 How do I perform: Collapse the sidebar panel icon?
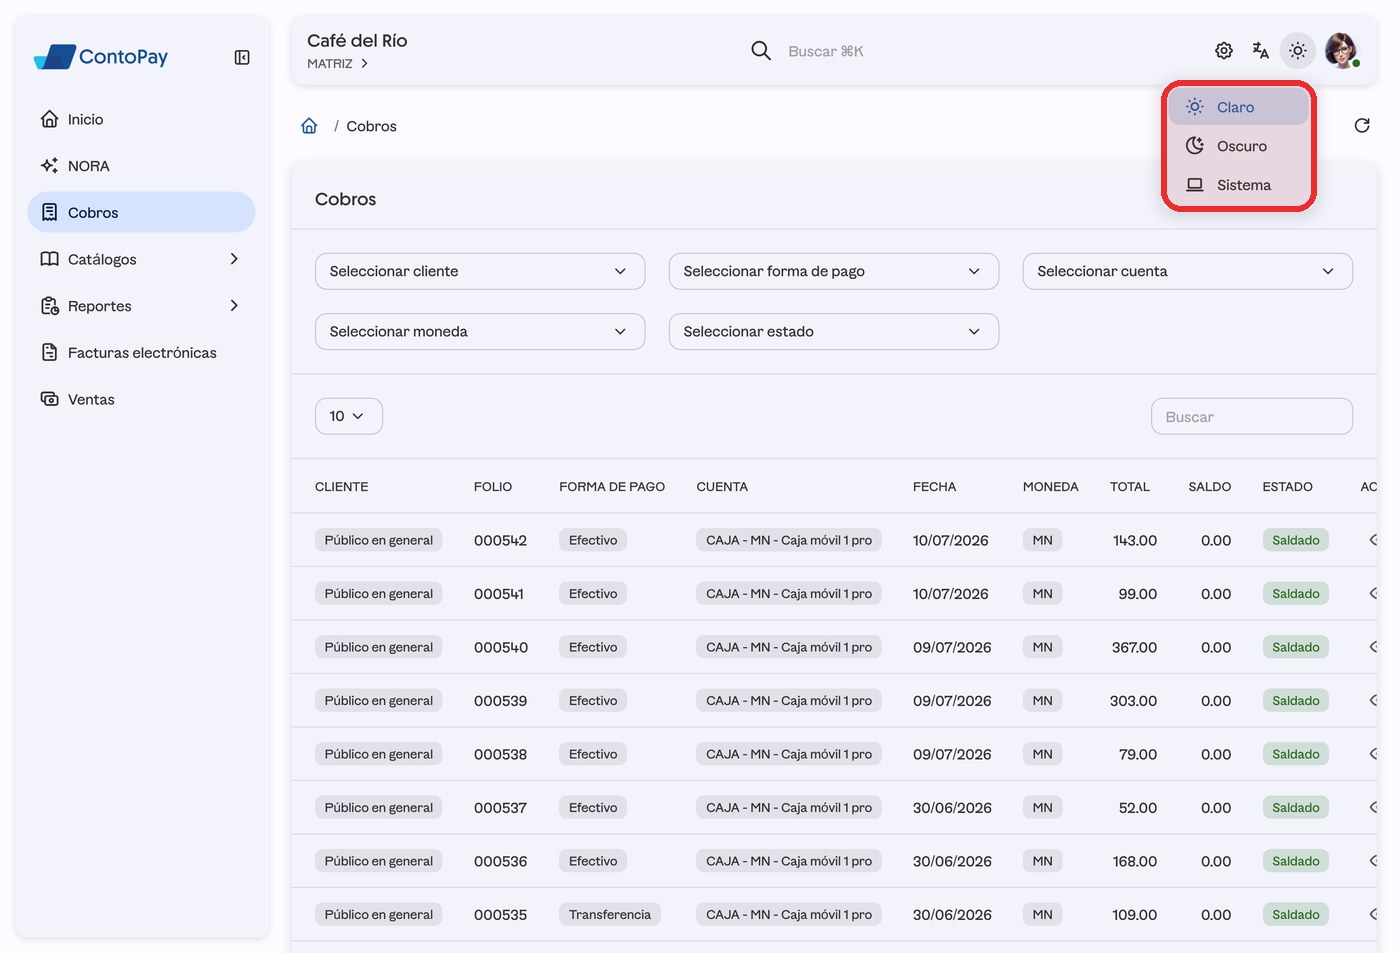[x=242, y=57]
